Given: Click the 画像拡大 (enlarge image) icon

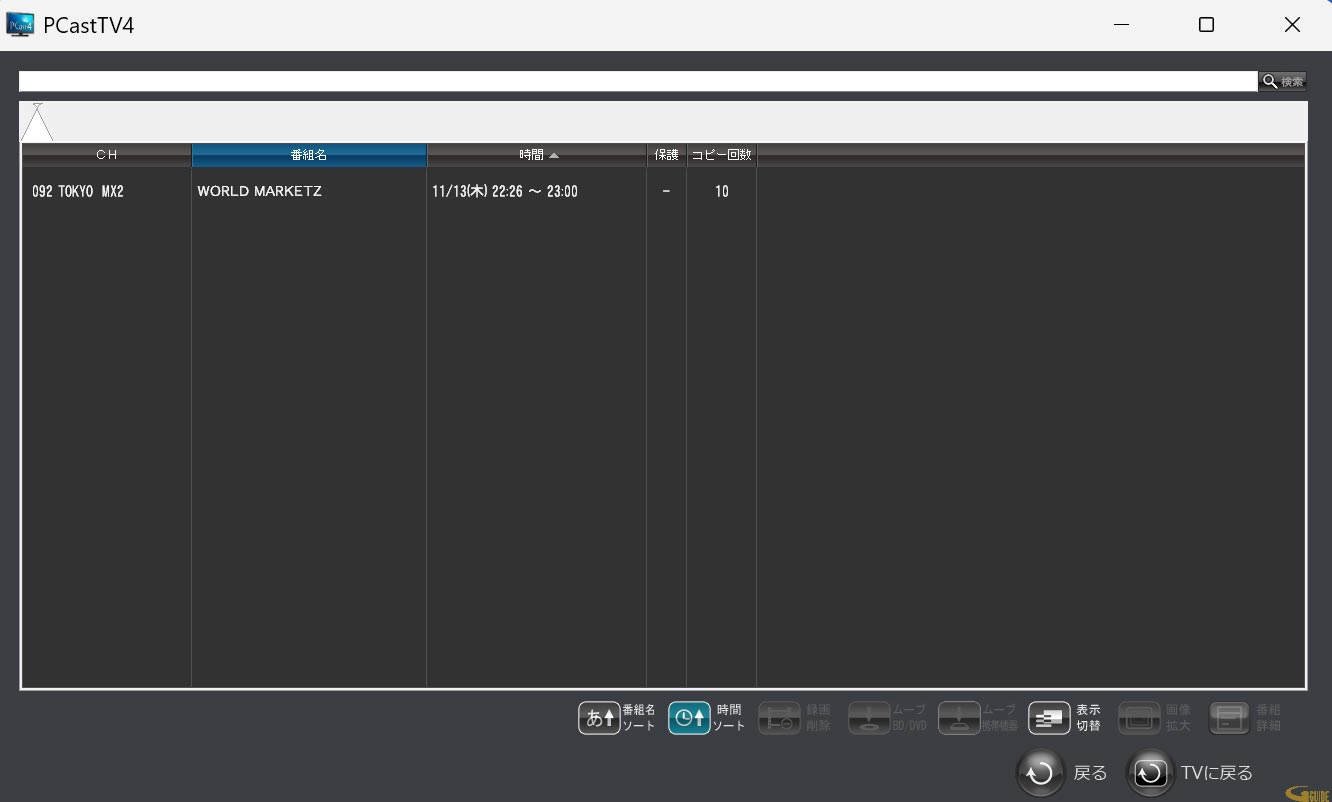Looking at the screenshot, I should pyautogui.click(x=1139, y=718).
